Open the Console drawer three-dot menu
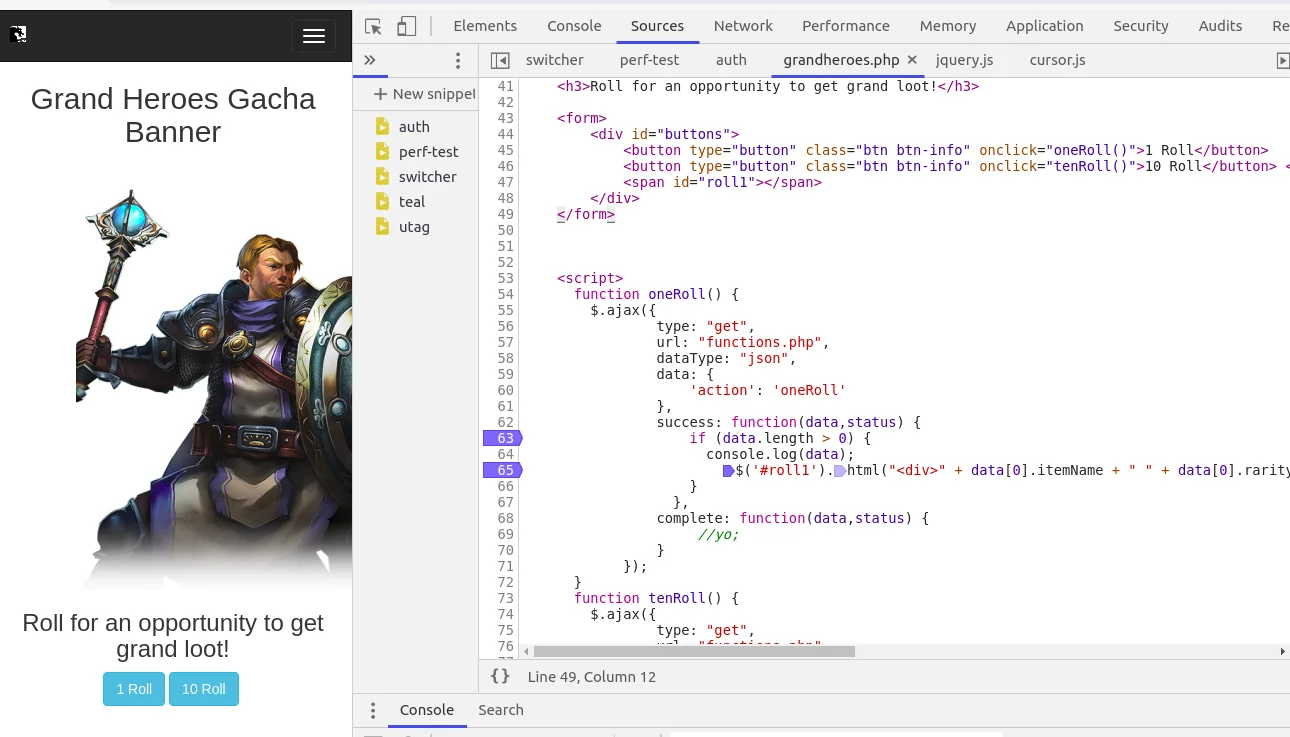 pos(373,710)
